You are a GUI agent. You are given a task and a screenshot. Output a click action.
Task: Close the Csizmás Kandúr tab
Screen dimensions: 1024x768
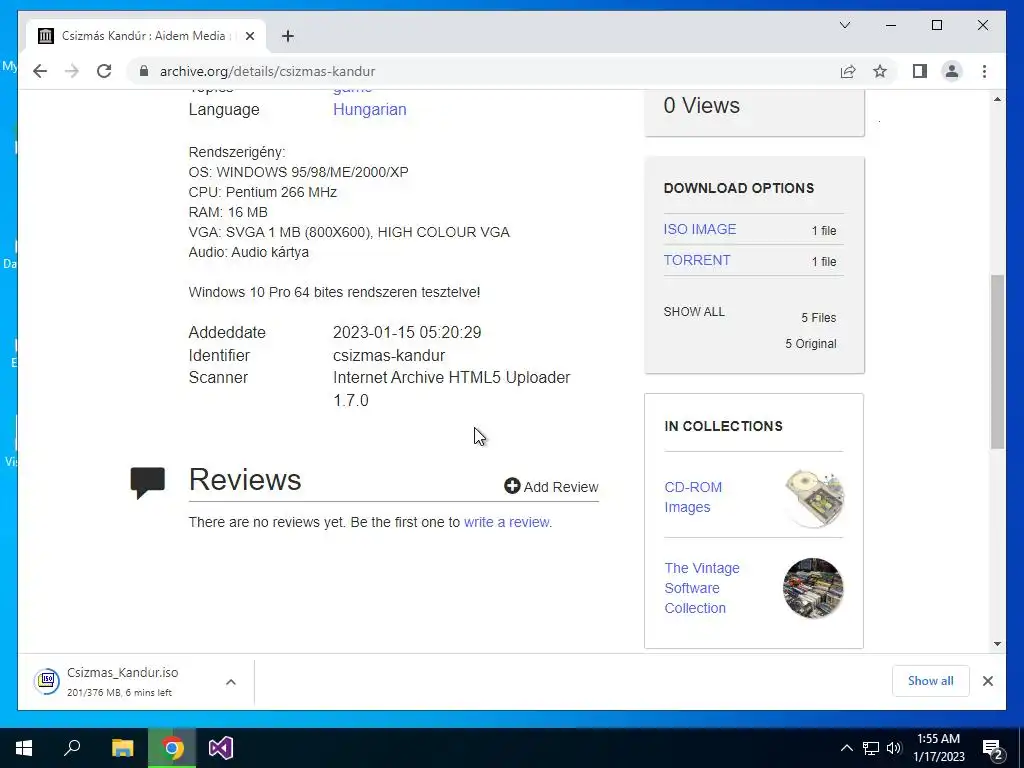[x=249, y=36]
